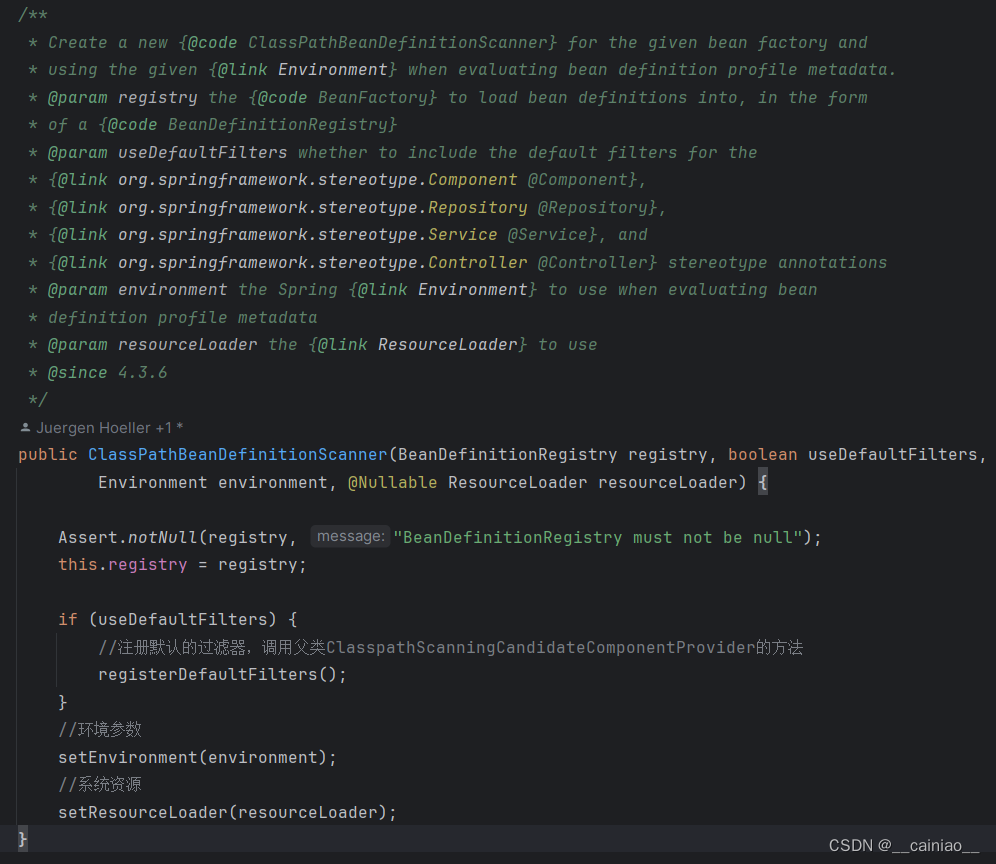Click the ResourceLoader link in Javadoc

(x=448, y=345)
